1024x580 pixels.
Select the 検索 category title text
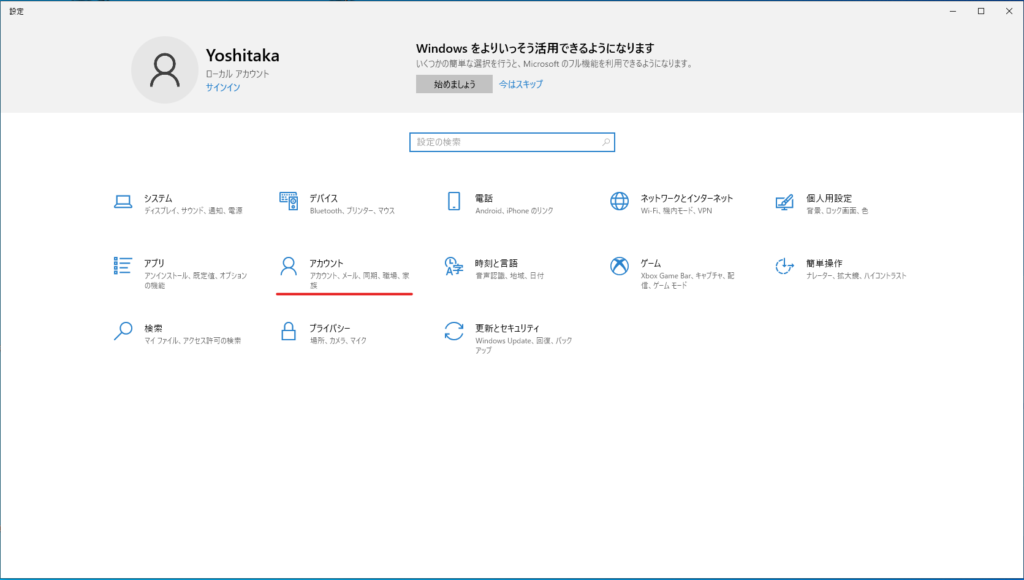(153, 329)
